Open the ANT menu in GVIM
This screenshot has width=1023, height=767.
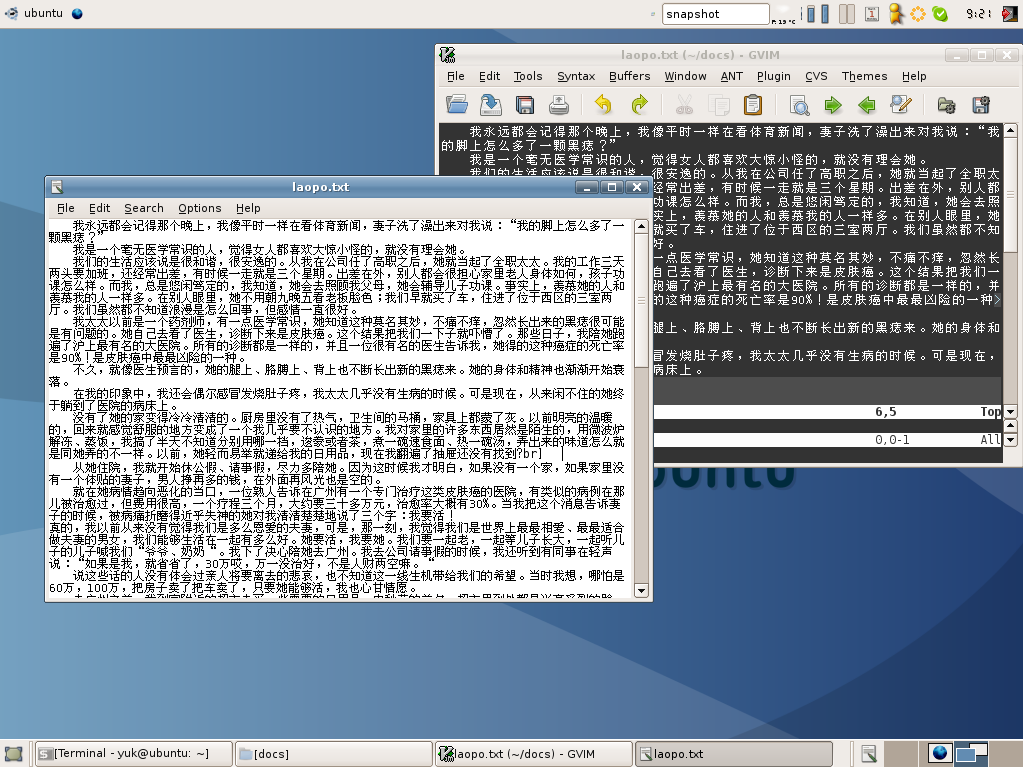pyautogui.click(x=731, y=76)
